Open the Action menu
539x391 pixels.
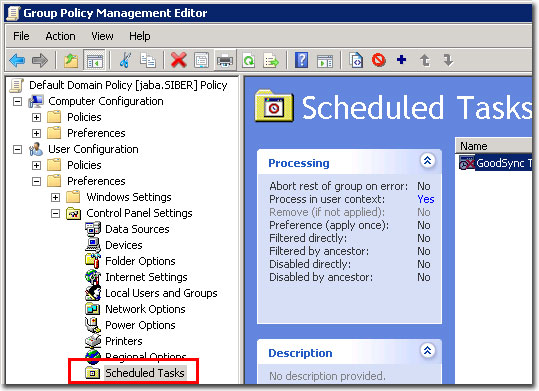click(x=60, y=36)
